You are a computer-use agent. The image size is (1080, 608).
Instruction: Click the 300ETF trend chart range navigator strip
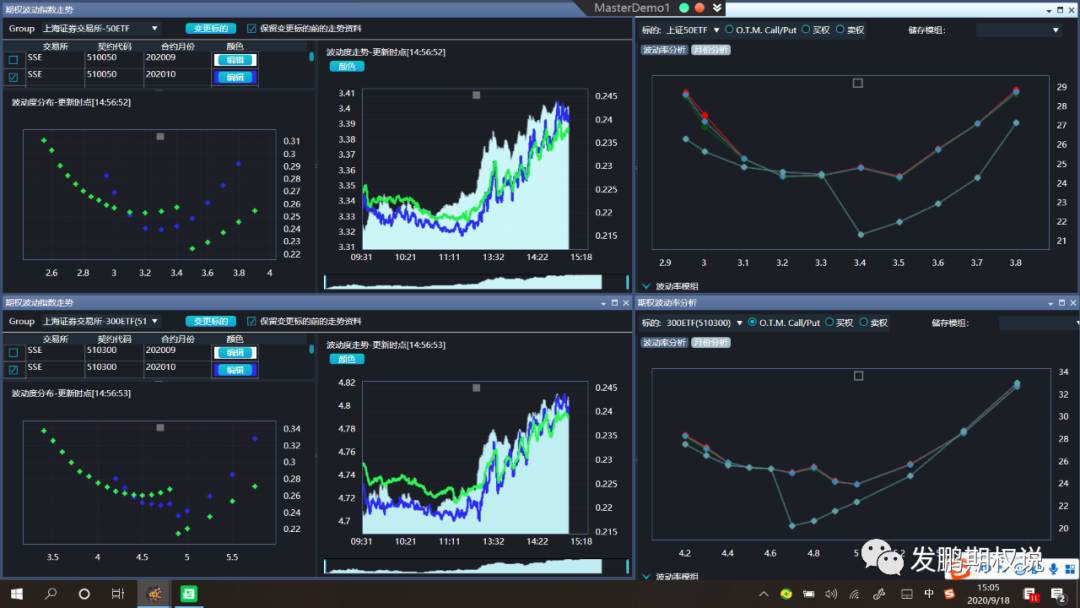point(477,566)
